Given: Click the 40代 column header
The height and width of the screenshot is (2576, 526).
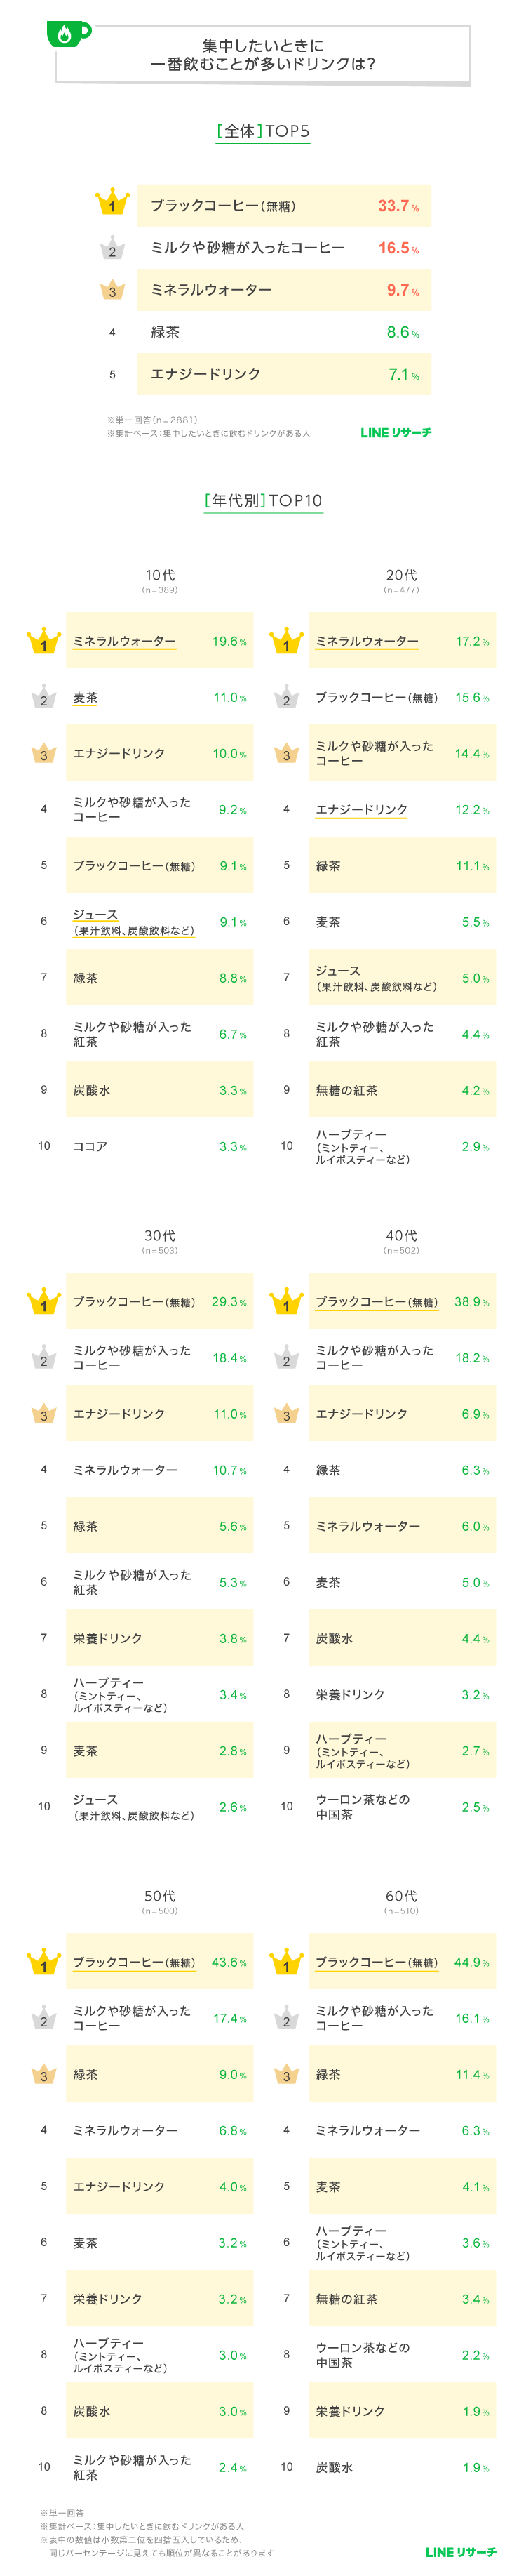Looking at the screenshot, I should pyautogui.click(x=401, y=1236).
